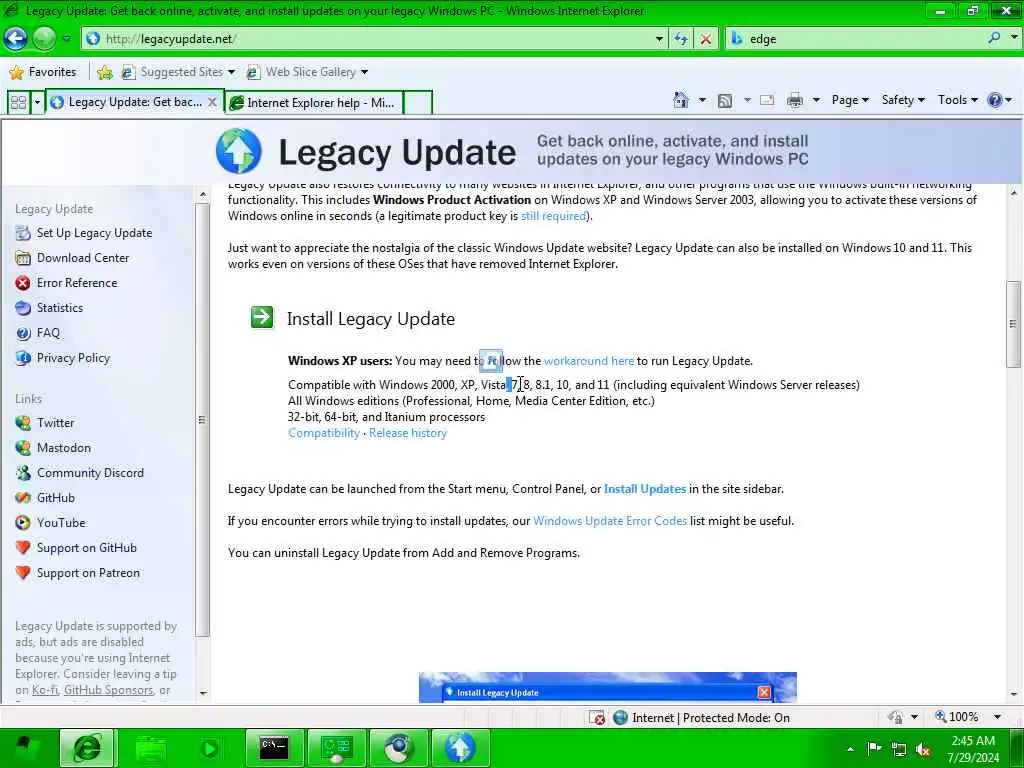
Task: Click the Home toolbar icon
Action: point(680,100)
